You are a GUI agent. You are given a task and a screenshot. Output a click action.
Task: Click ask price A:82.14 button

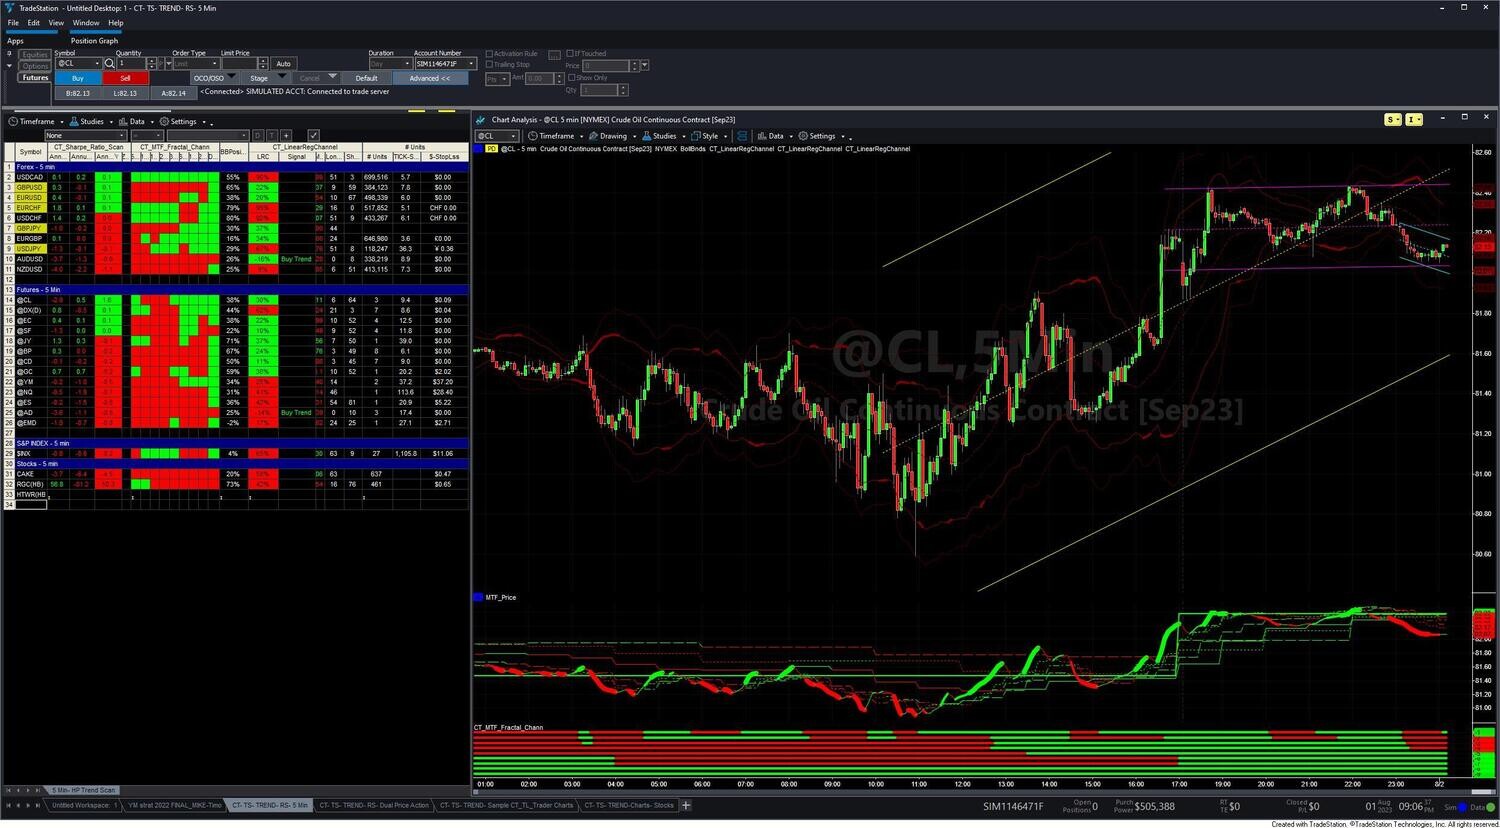(x=173, y=93)
